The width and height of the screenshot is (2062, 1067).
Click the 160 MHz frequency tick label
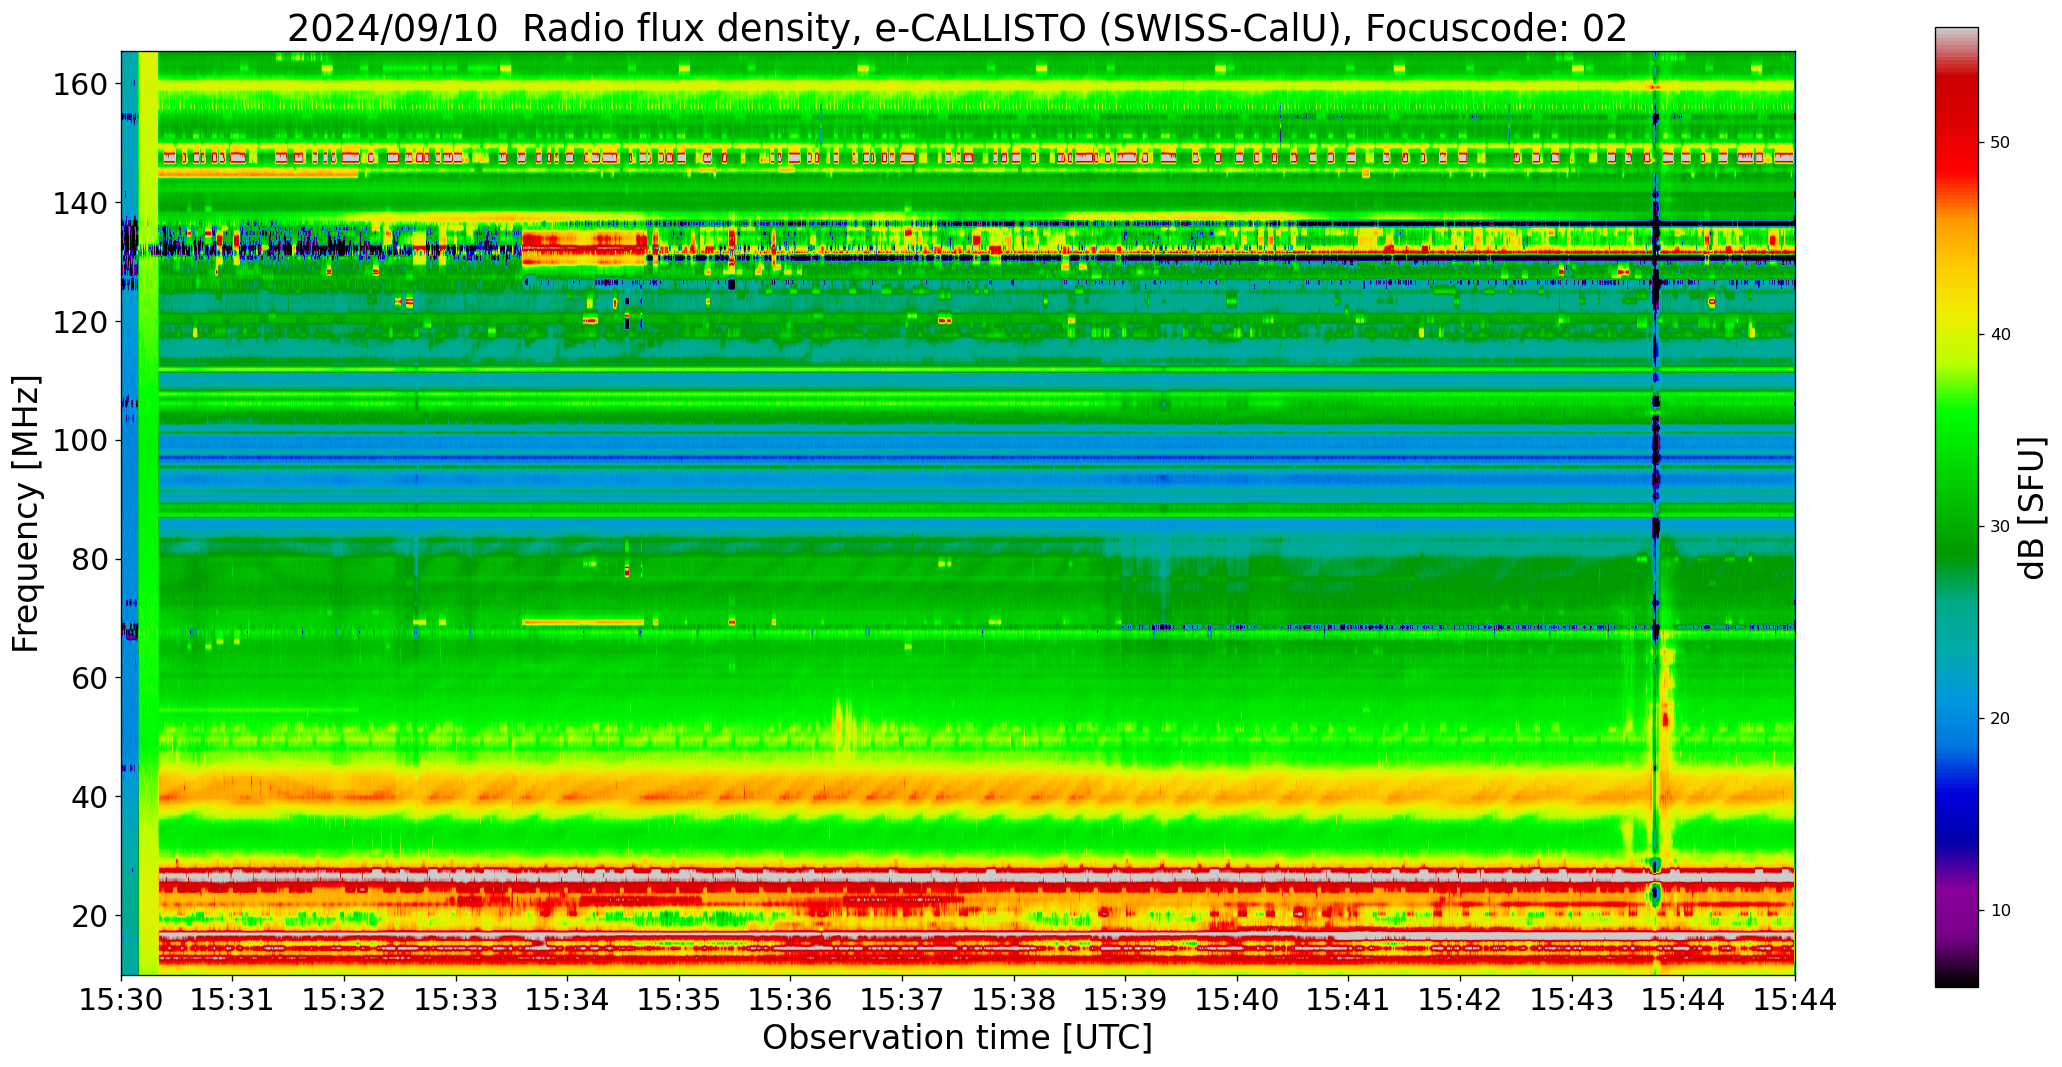point(80,85)
